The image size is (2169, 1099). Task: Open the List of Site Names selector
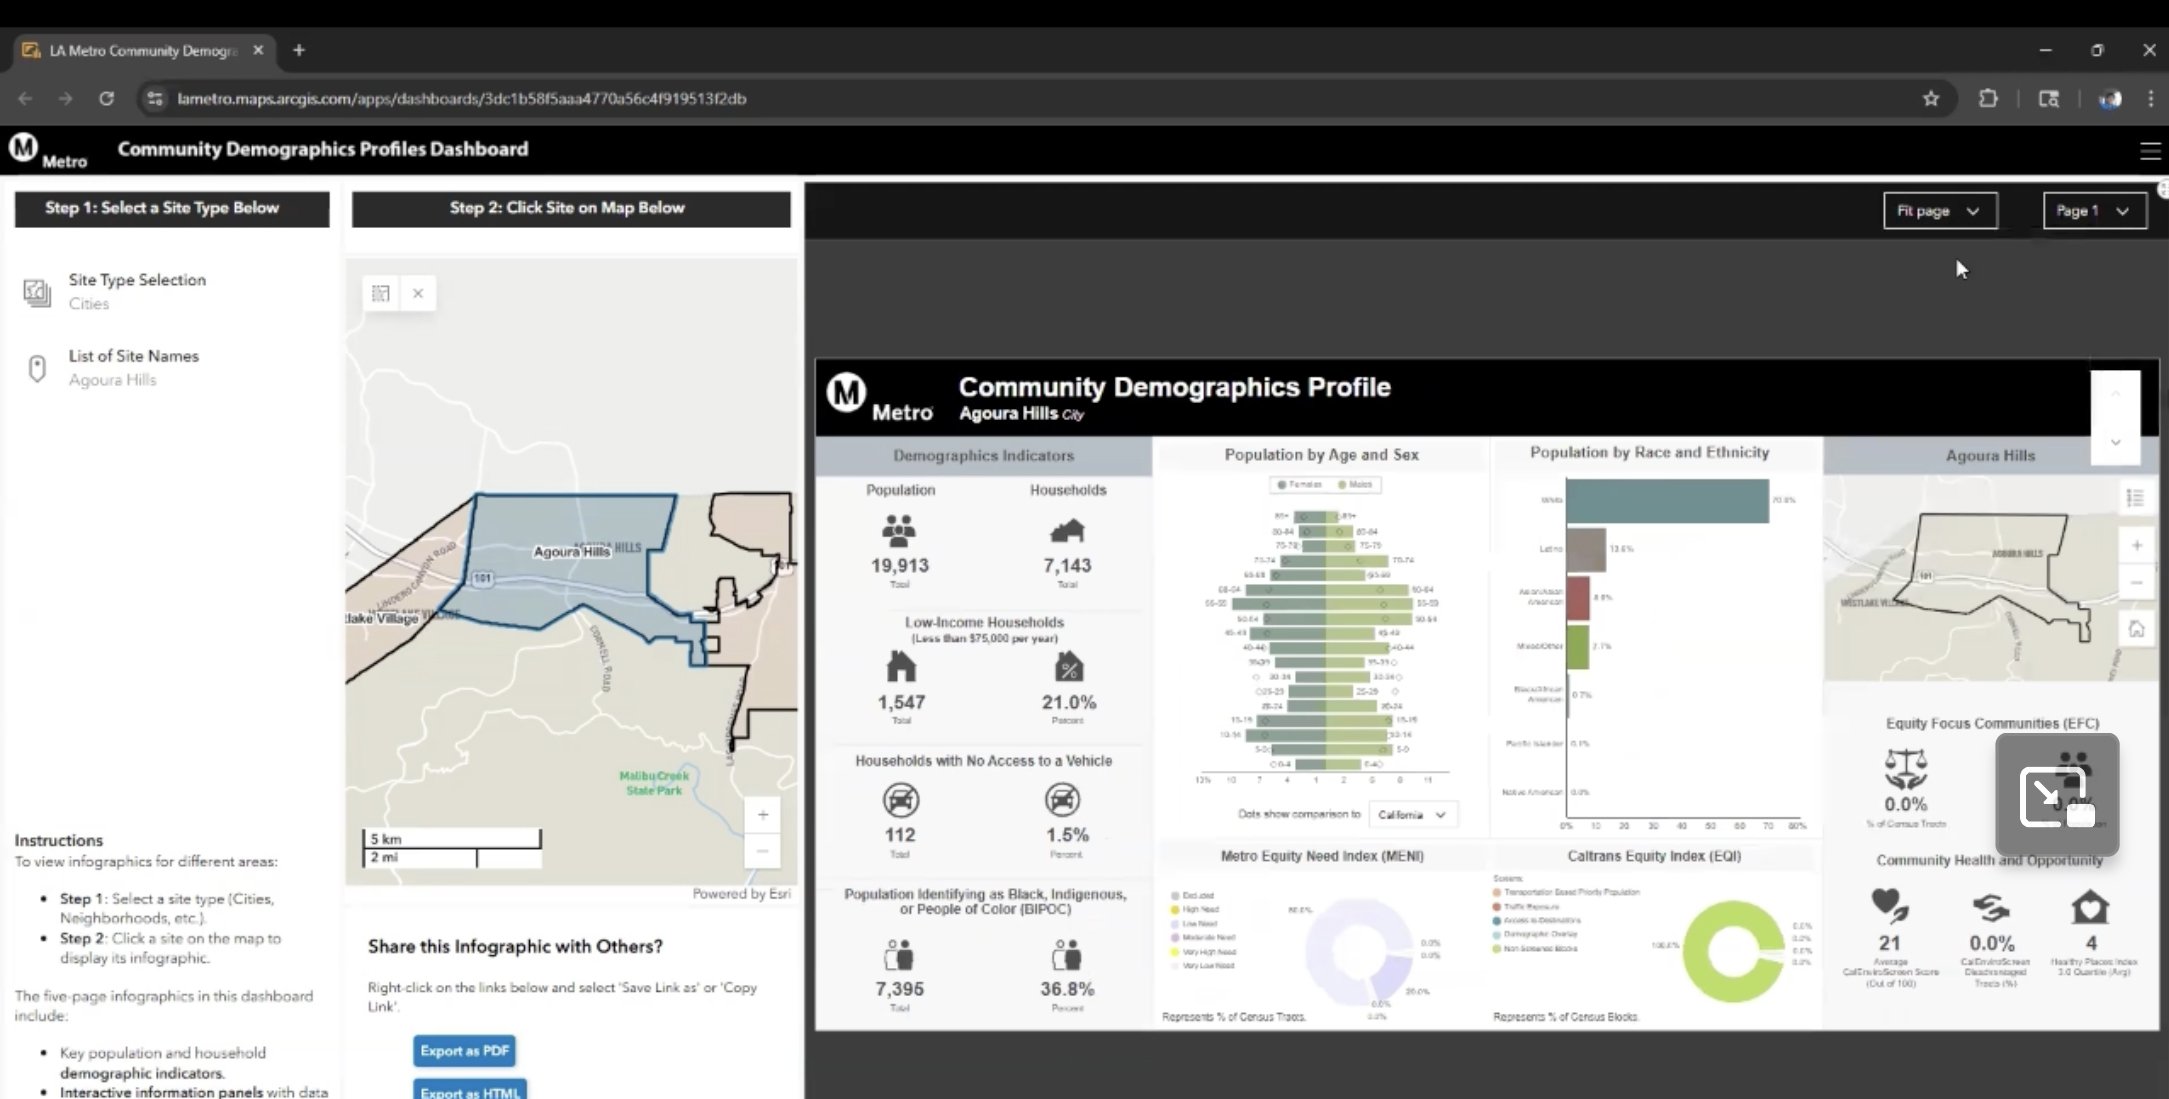170,367
